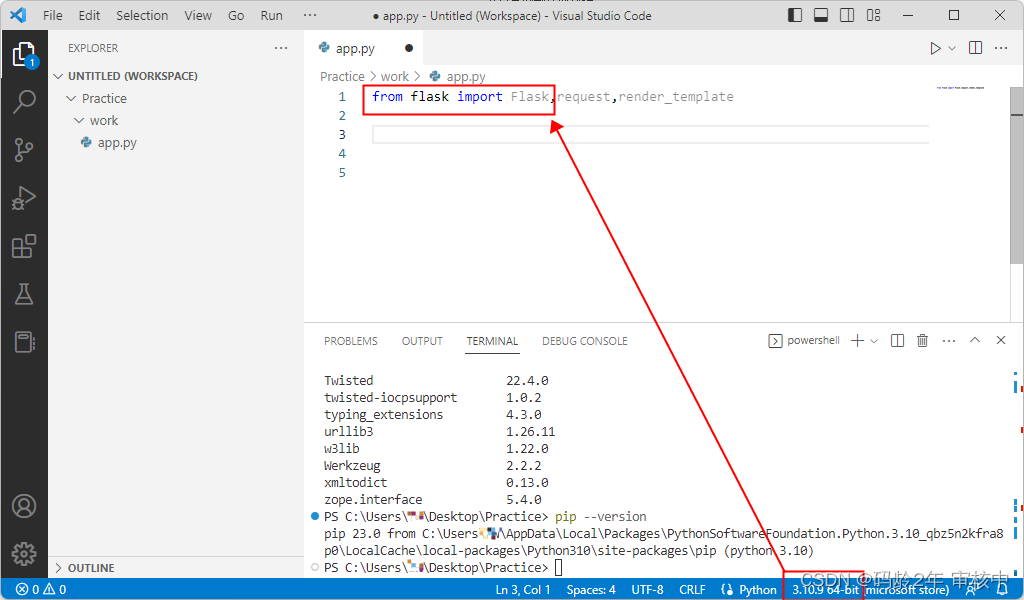Create a new terminal with plus icon
This screenshot has width=1024, height=600.
(x=857, y=340)
